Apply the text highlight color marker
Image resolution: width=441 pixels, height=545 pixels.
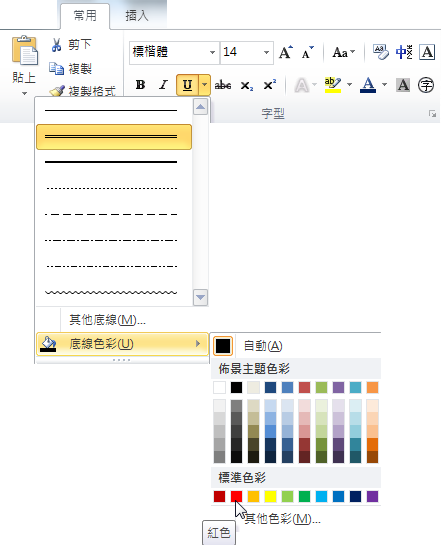pyautogui.click(x=333, y=85)
